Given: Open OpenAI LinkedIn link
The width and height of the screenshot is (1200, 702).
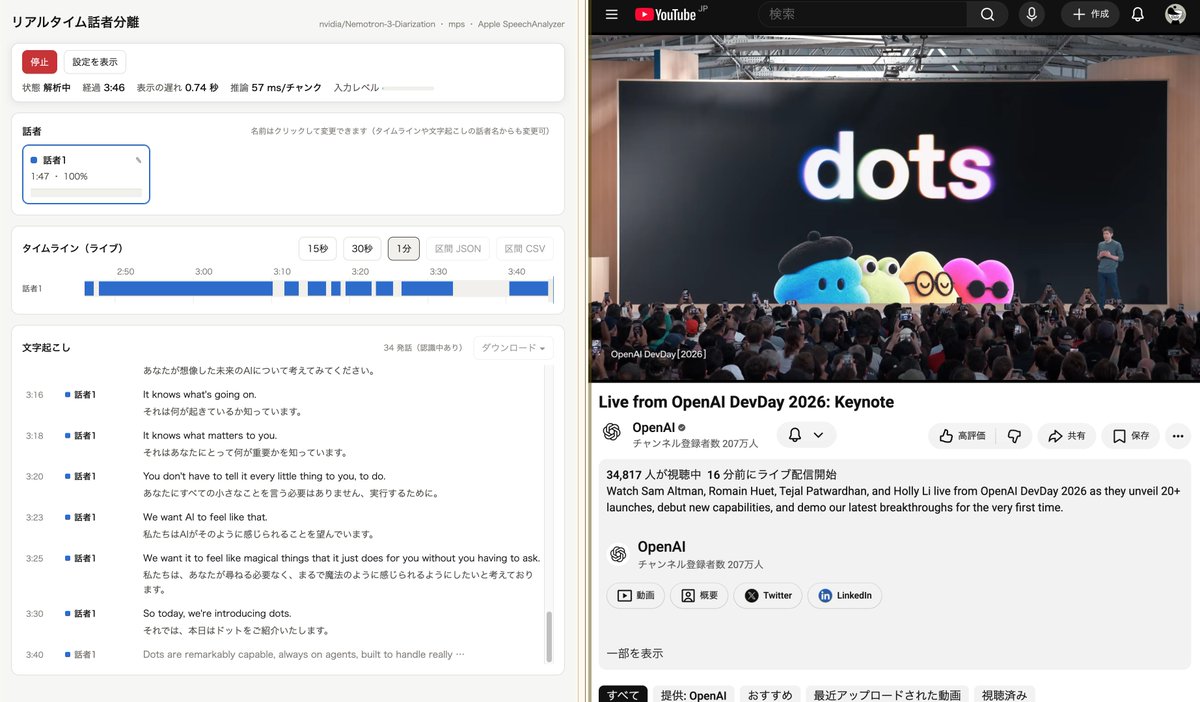Looking at the screenshot, I should [845, 595].
